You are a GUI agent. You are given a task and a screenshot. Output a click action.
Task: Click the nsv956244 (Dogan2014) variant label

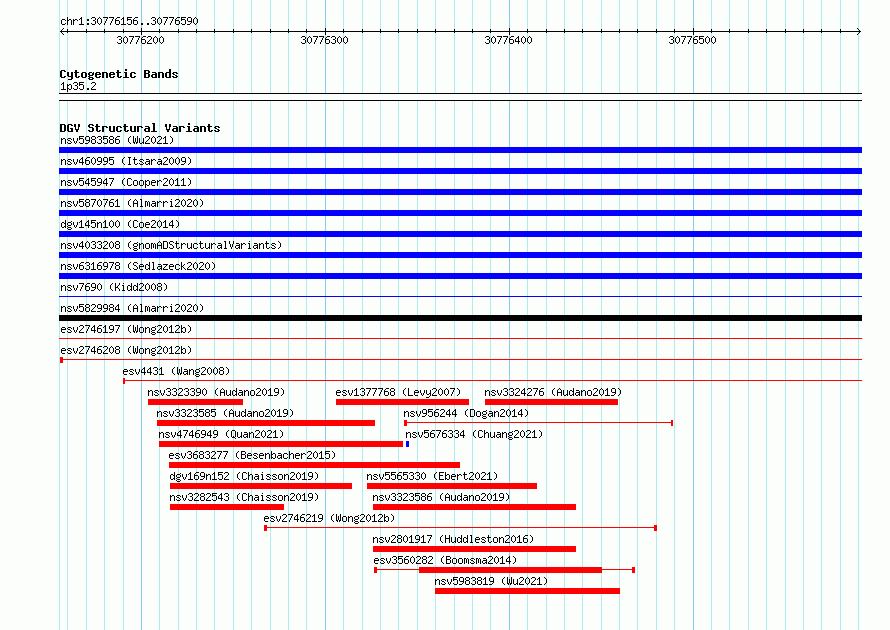click(466, 413)
